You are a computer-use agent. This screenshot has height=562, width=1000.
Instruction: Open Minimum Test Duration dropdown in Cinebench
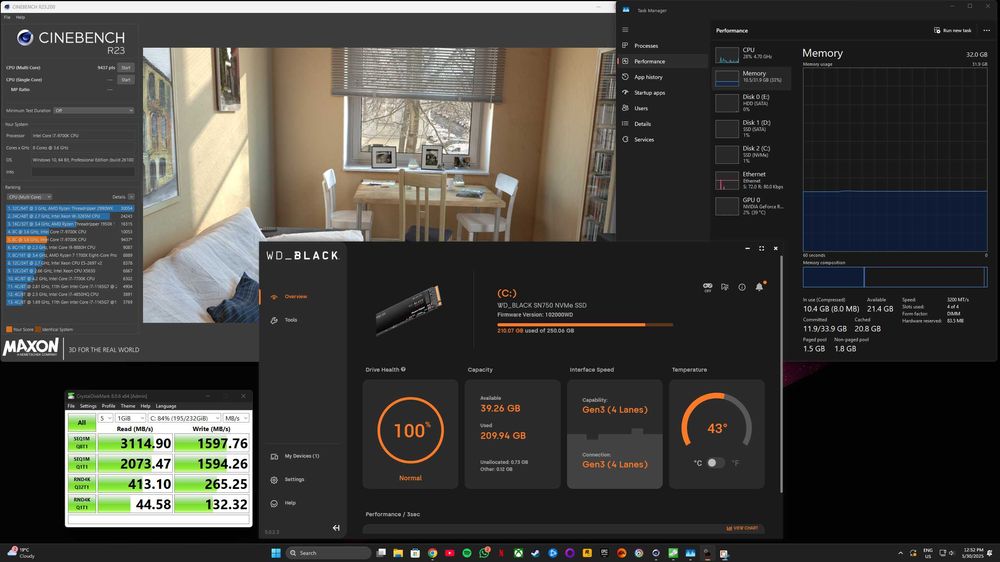click(94, 110)
